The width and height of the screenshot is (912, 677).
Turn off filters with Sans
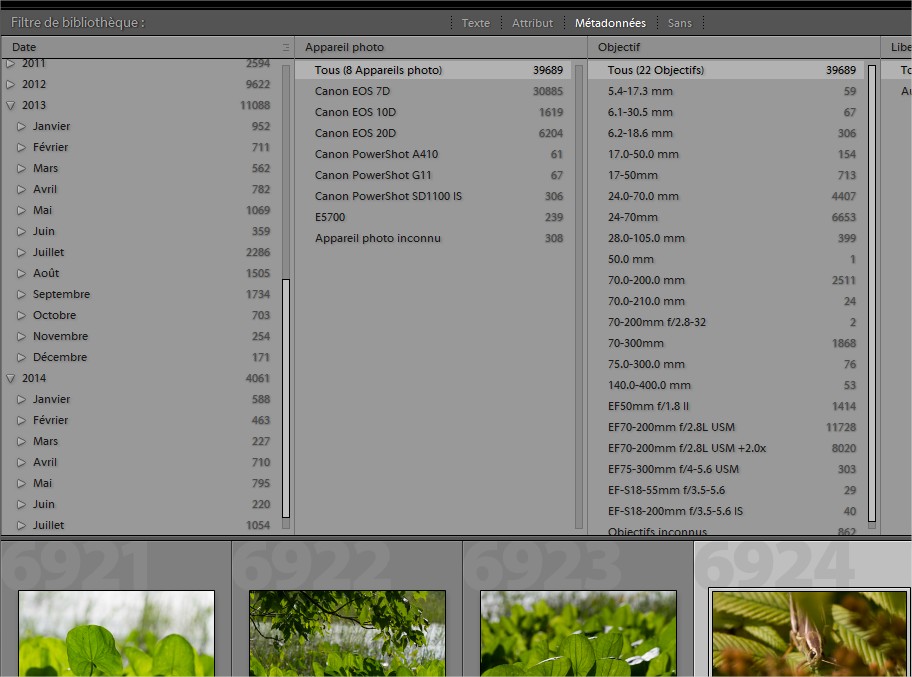click(x=679, y=23)
